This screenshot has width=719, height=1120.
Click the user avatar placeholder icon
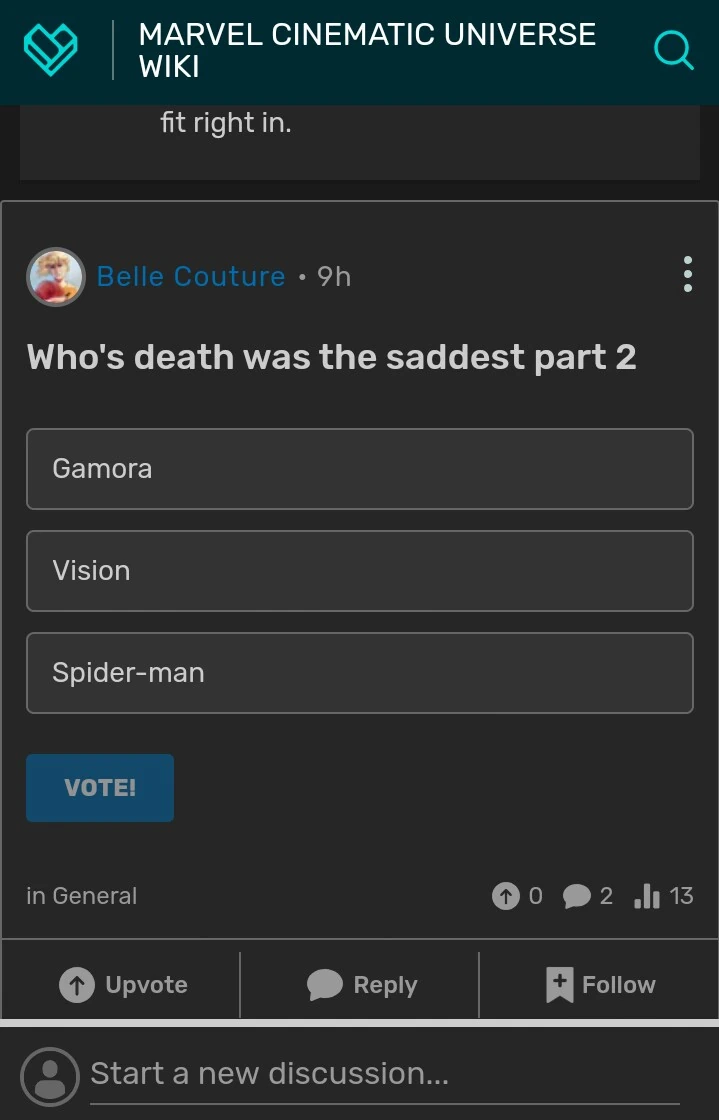tap(50, 1076)
